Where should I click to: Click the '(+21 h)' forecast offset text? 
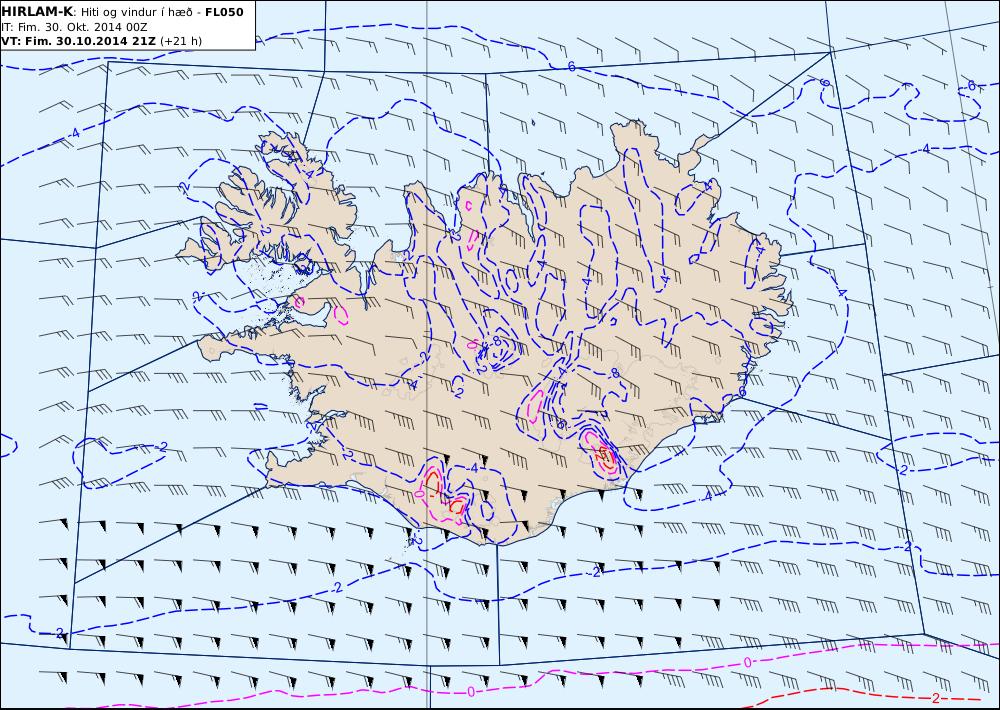pos(181,41)
